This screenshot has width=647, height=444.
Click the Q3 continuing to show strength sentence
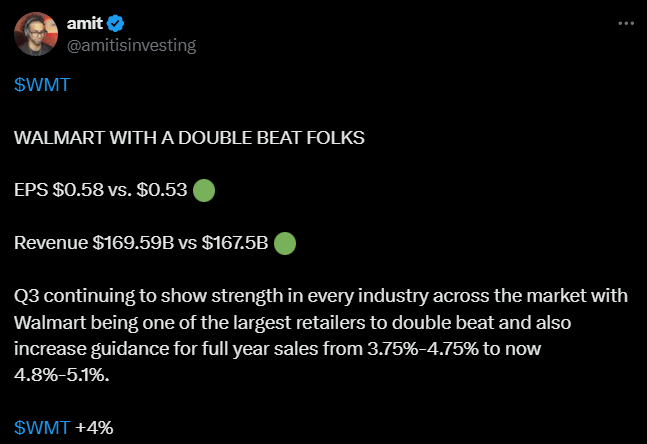pyautogui.click(x=321, y=335)
